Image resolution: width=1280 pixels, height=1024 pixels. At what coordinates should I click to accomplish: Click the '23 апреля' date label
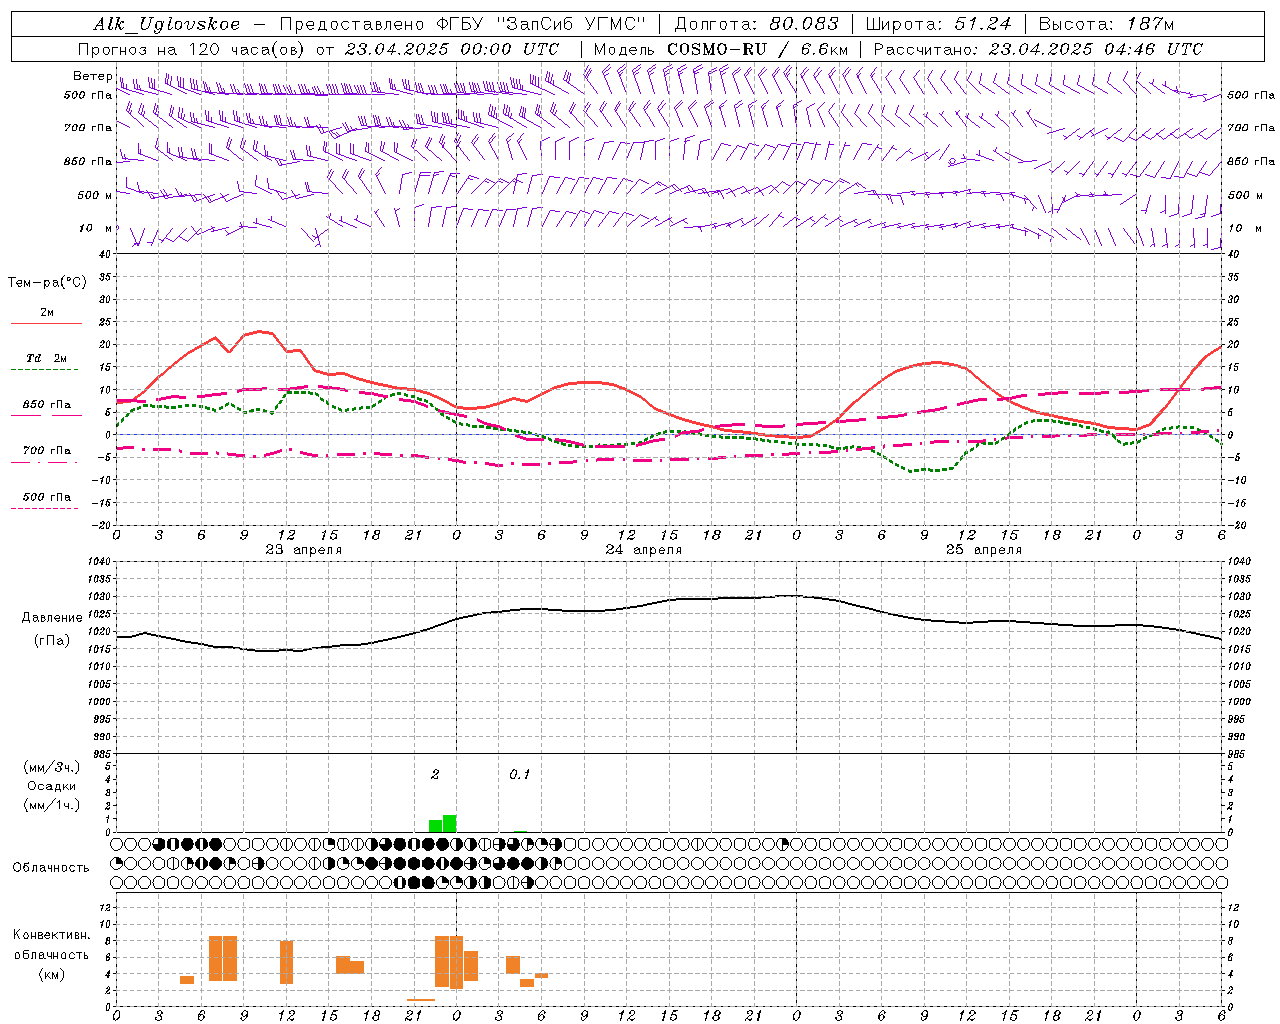[x=304, y=550]
